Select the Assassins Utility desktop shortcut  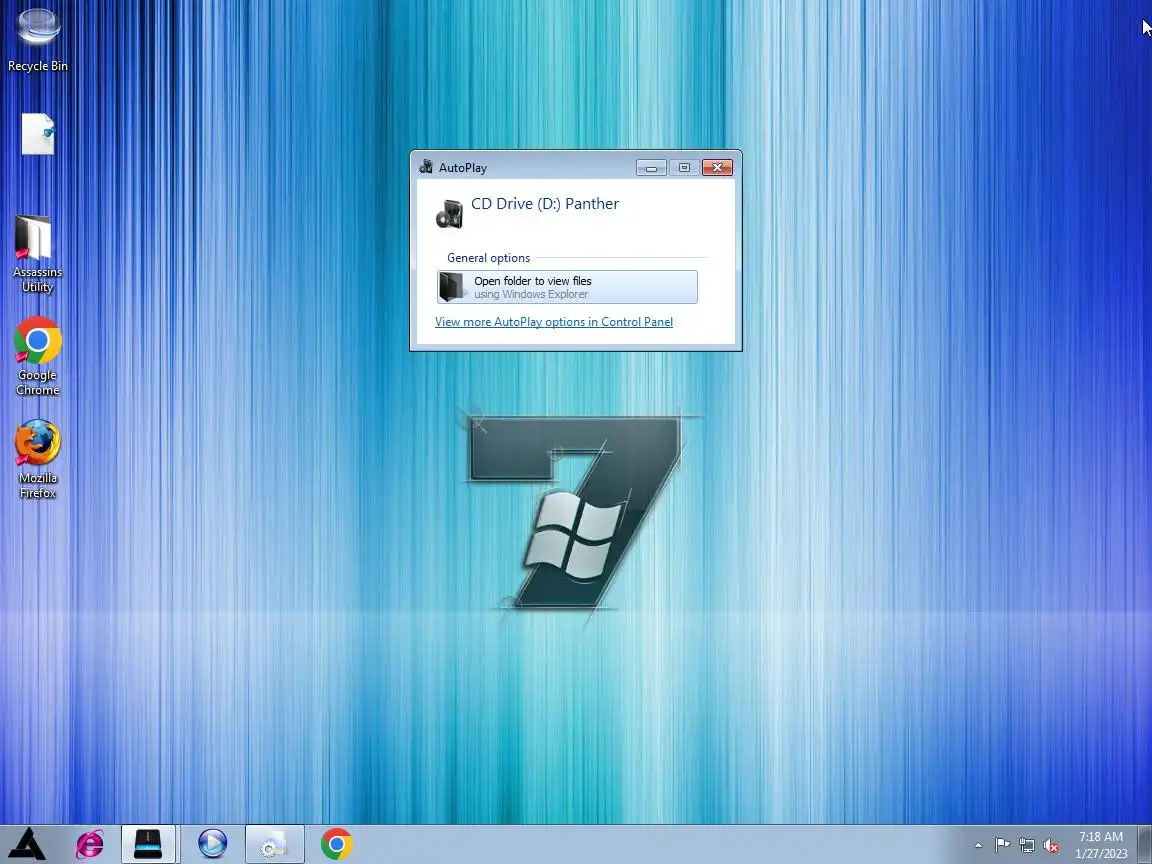click(x=37, y=253)
